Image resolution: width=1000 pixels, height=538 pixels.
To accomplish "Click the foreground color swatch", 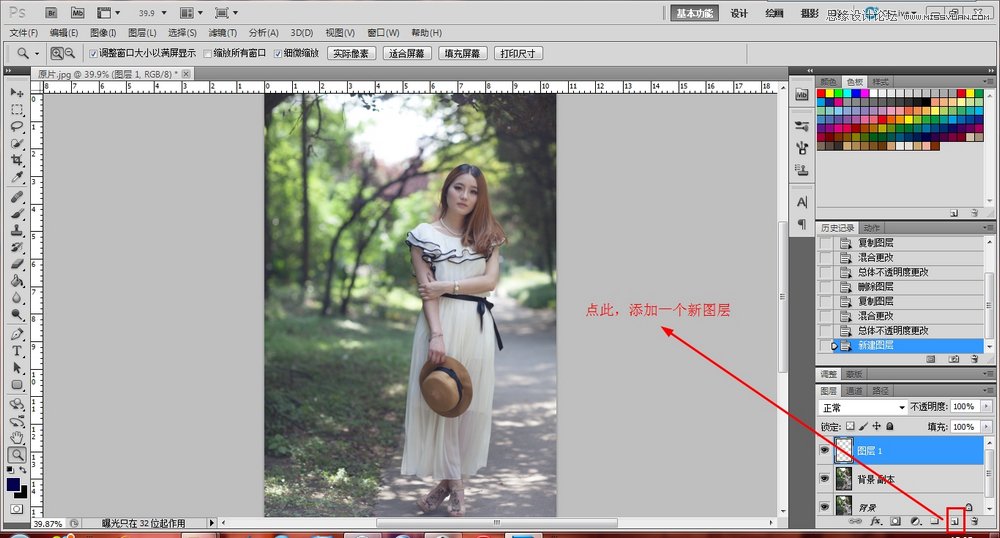I will (x=14, y=485).
